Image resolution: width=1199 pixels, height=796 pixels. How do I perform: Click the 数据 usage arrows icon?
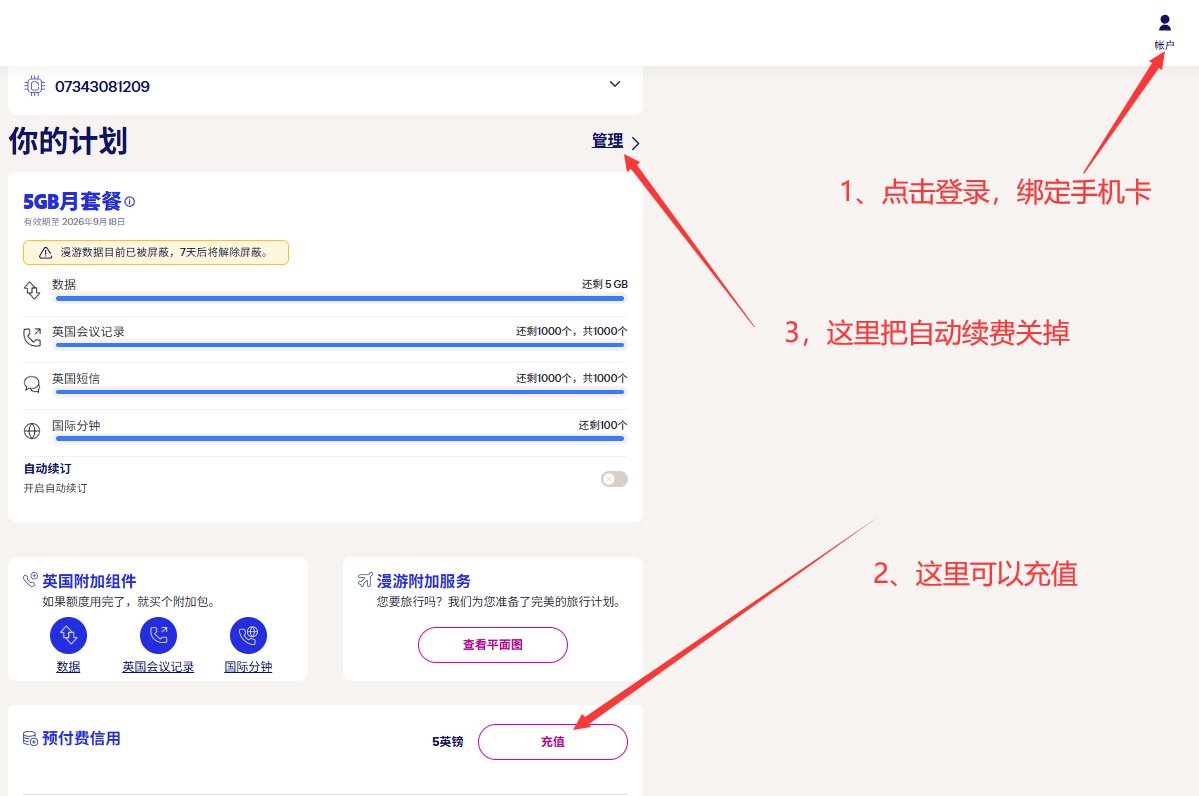tap(31, 291)
